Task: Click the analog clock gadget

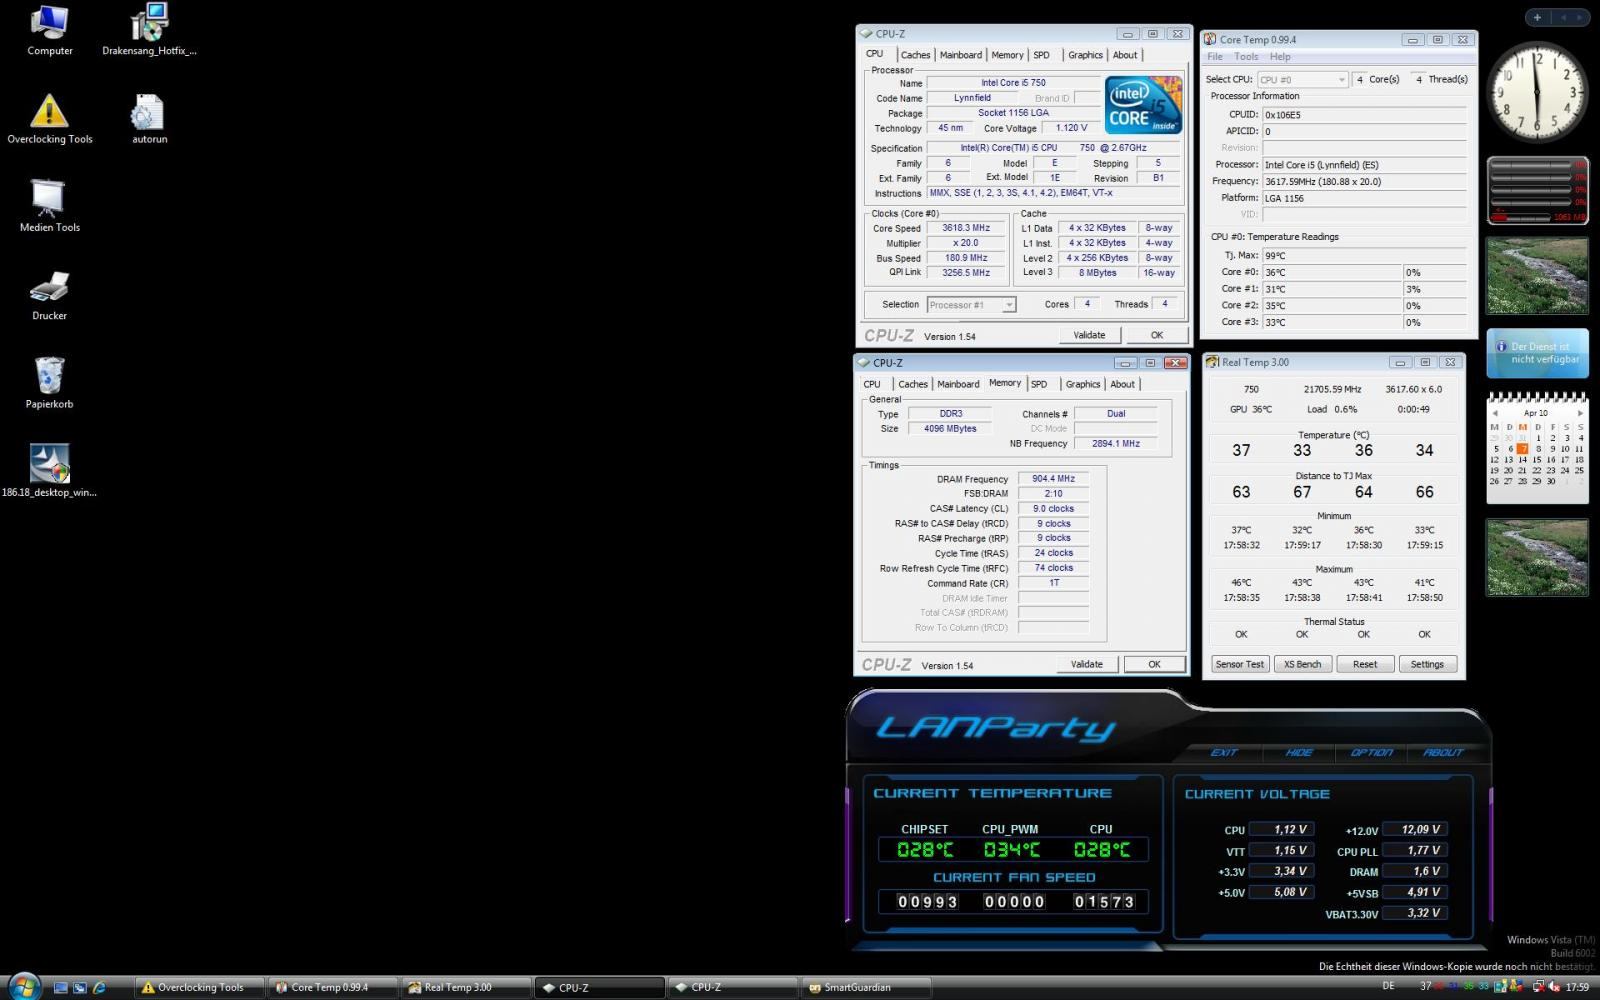Action: click(x=1538, y=93)
